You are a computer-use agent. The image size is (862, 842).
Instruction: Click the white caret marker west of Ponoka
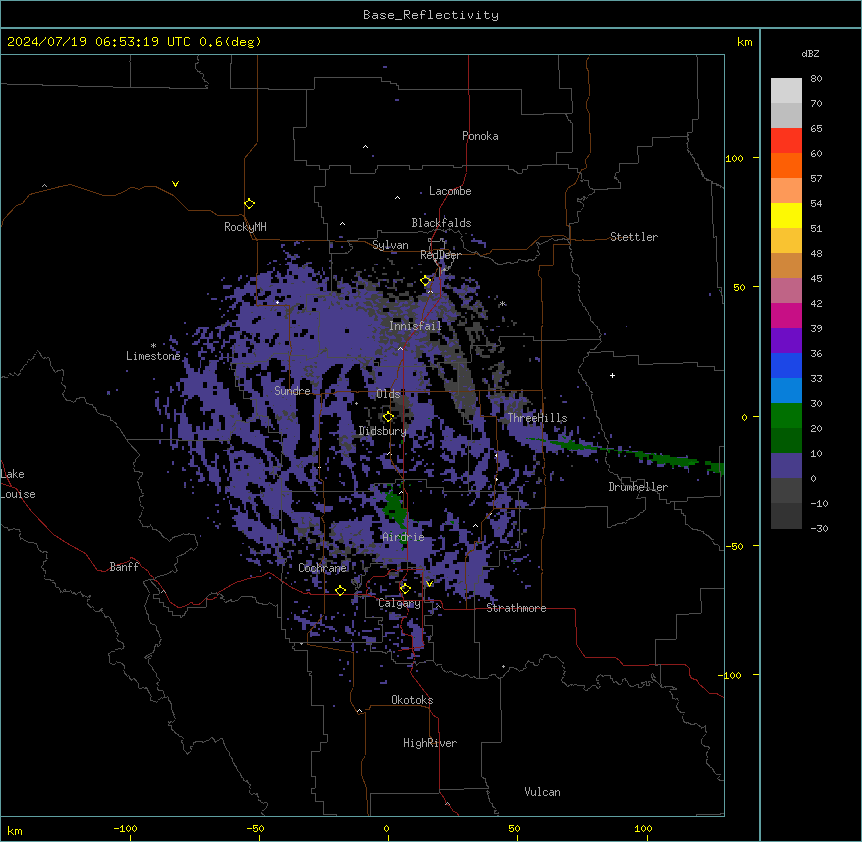click(365, 147)
